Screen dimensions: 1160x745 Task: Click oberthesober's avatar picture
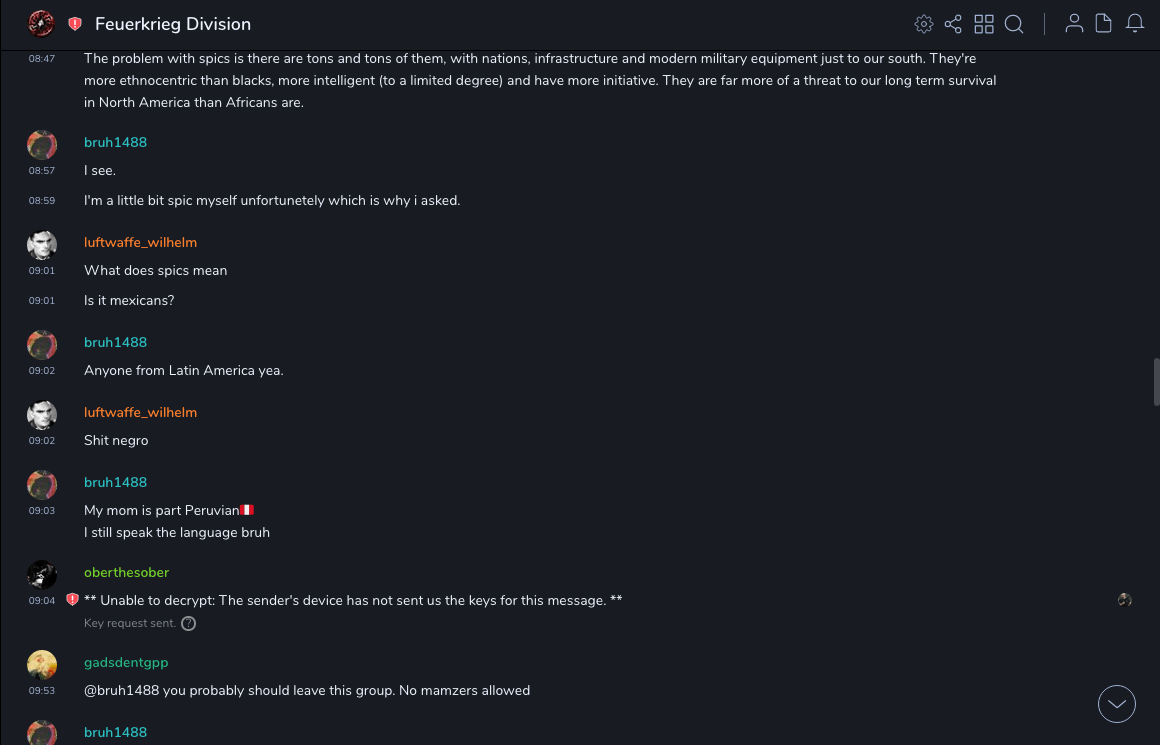coord(42,575)
